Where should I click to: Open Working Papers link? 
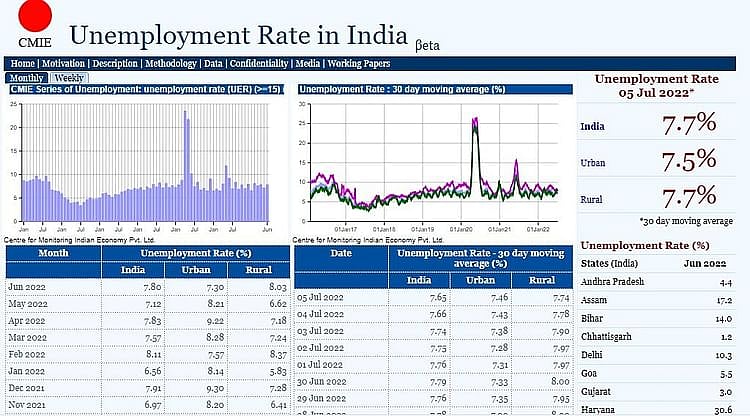[x=359, y=64]
